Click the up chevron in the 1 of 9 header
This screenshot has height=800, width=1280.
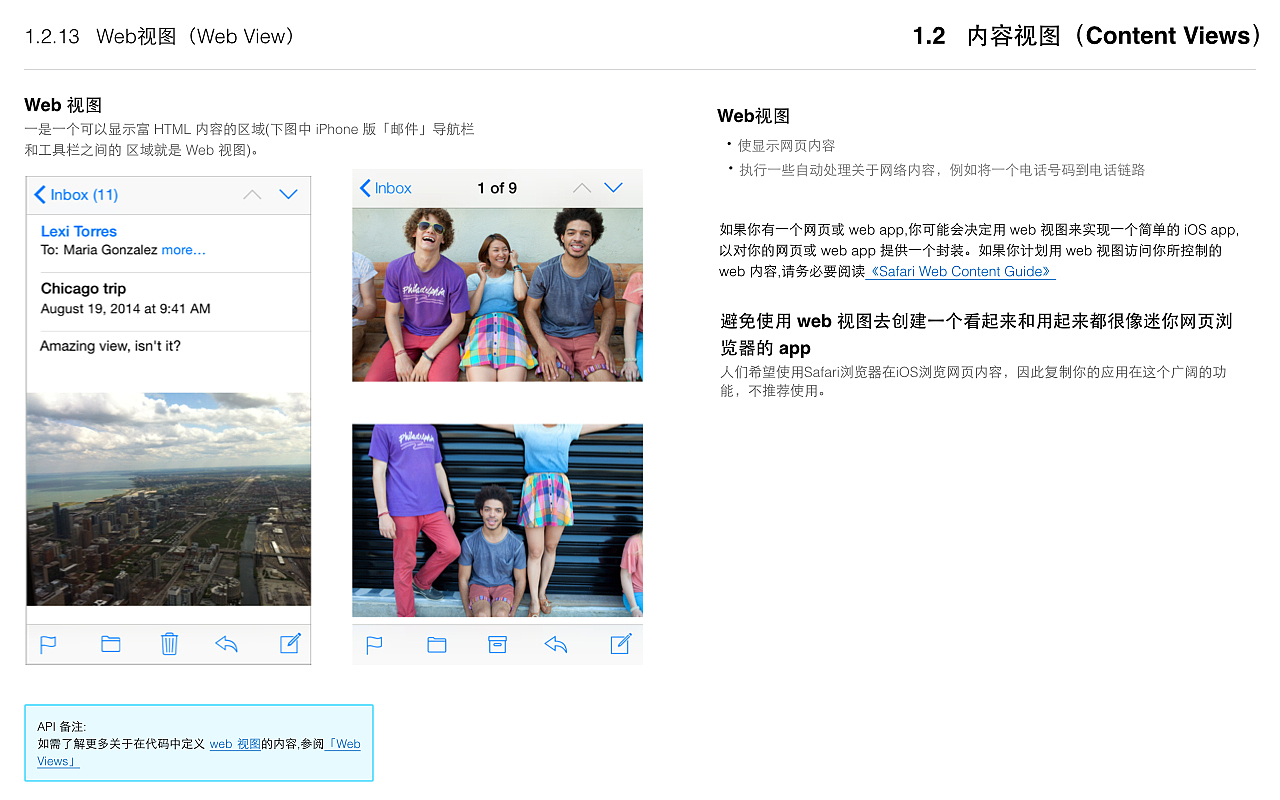pos(580,187)
